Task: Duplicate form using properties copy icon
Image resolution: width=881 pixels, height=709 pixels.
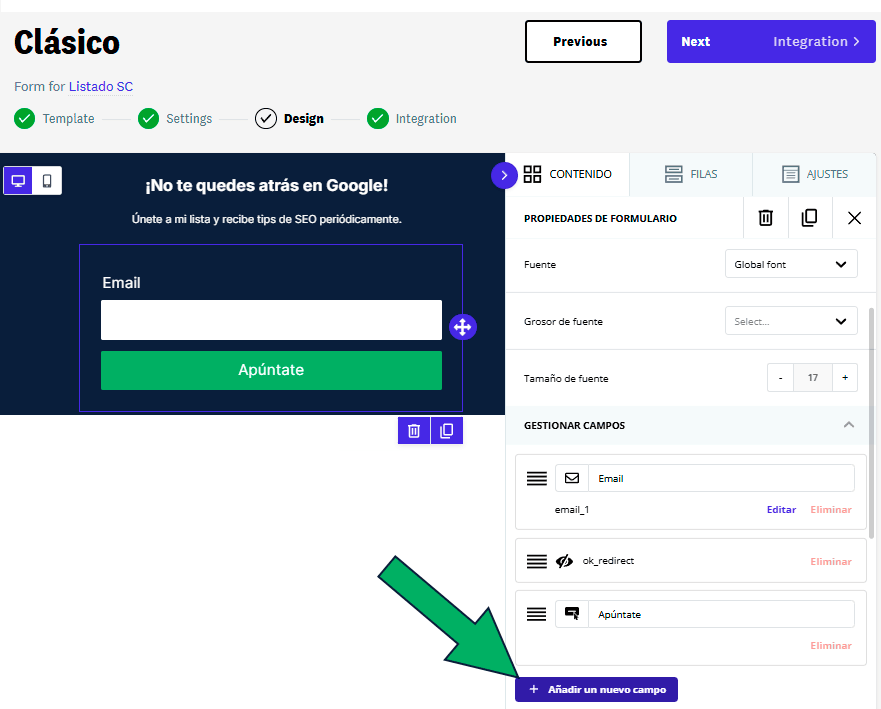Action: [x=809, y=218]
